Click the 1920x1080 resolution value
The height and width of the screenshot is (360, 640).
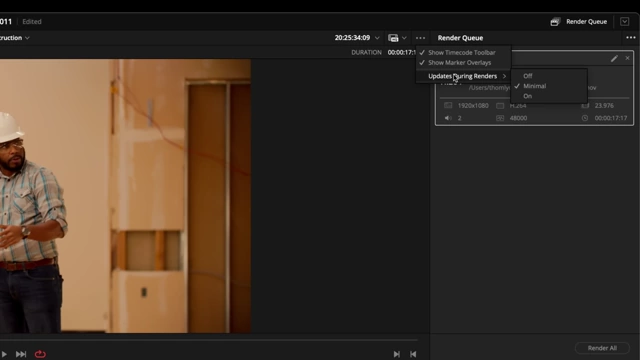point(473,106)
